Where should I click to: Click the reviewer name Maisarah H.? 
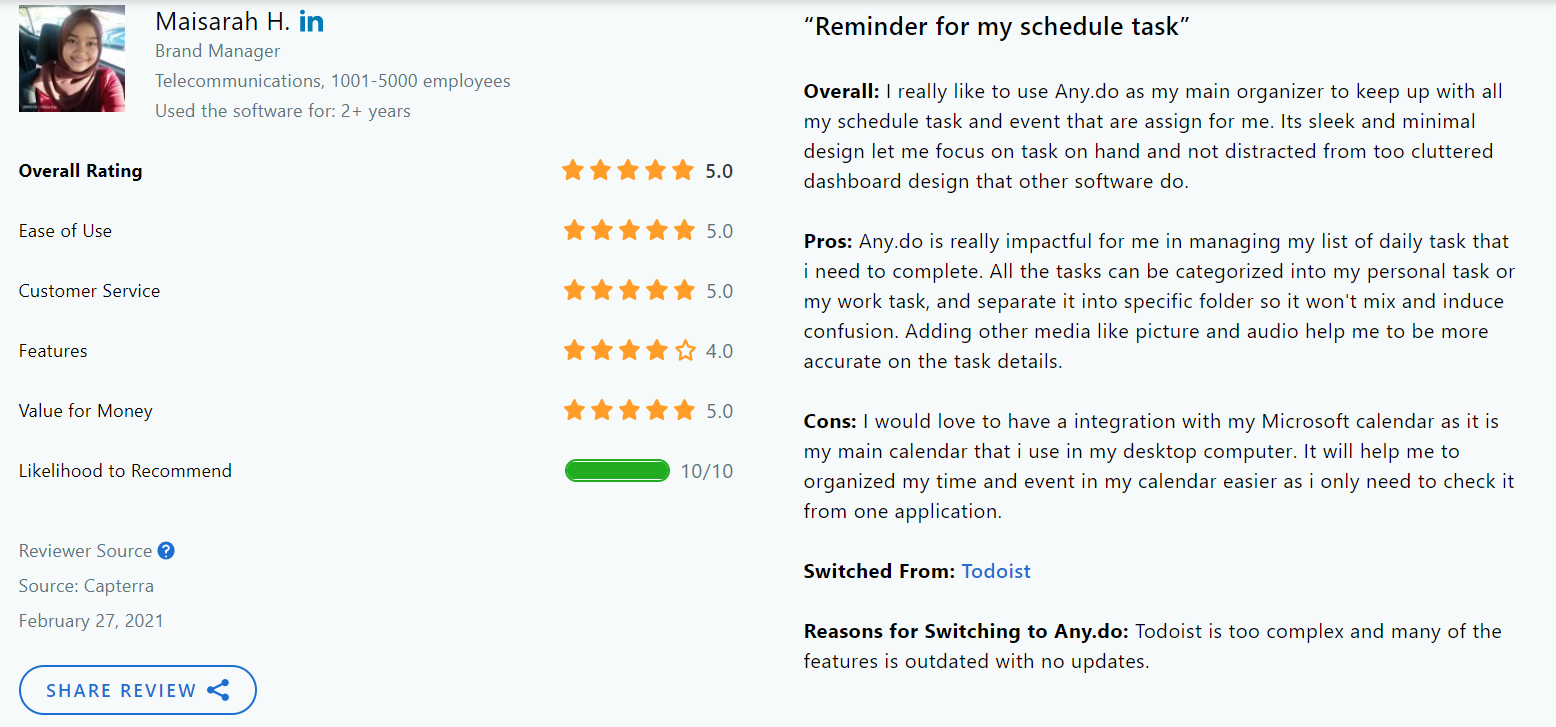point(222,19)
